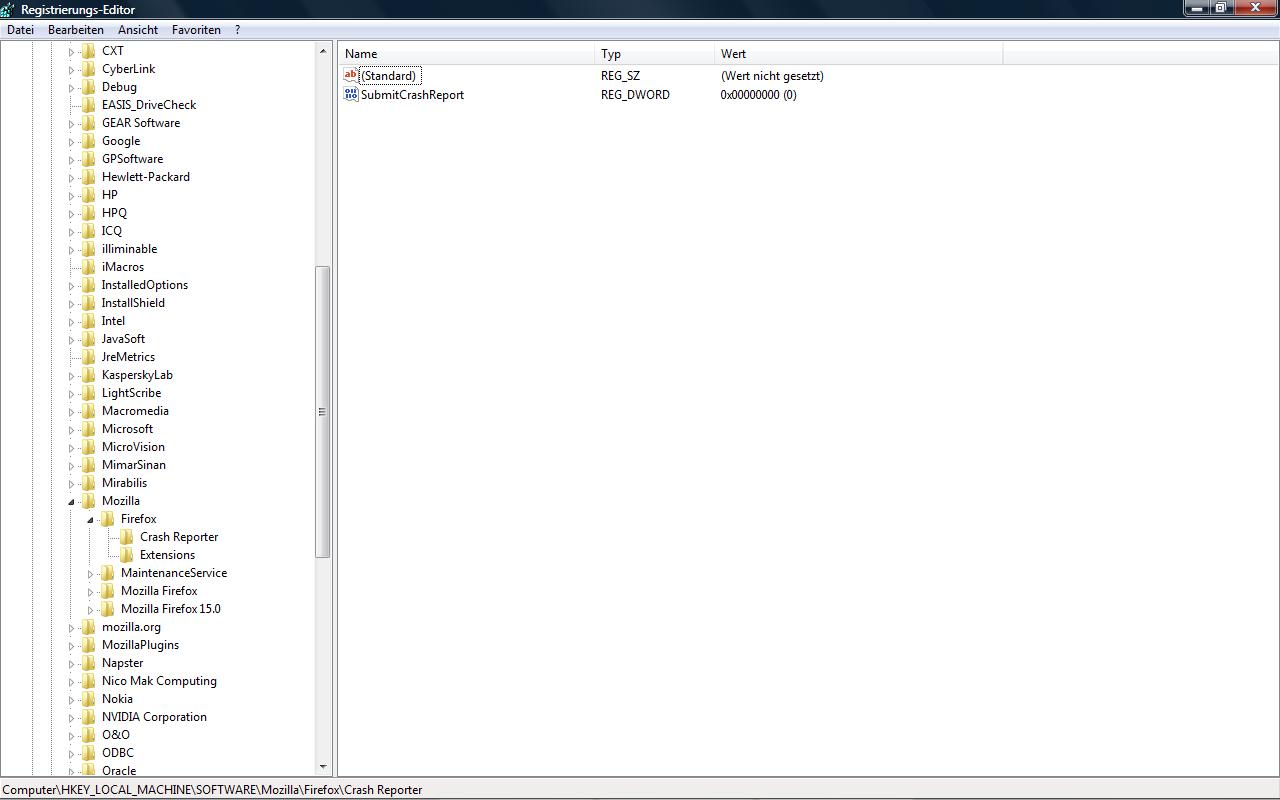Image resolution: width=1280 pixels, height=800 pixels.
Task: Collapse the Firefox registry key
Action: point(90,520)
